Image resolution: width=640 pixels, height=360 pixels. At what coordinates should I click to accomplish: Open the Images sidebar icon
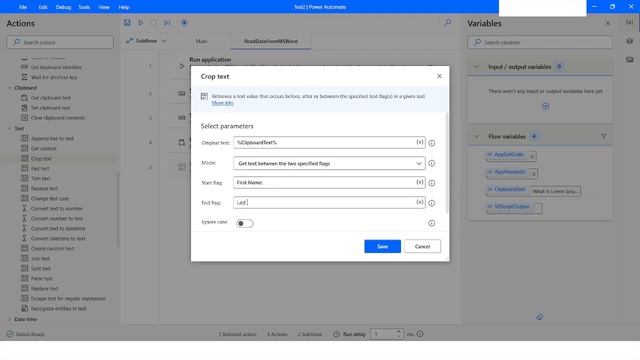pos(630,60)
